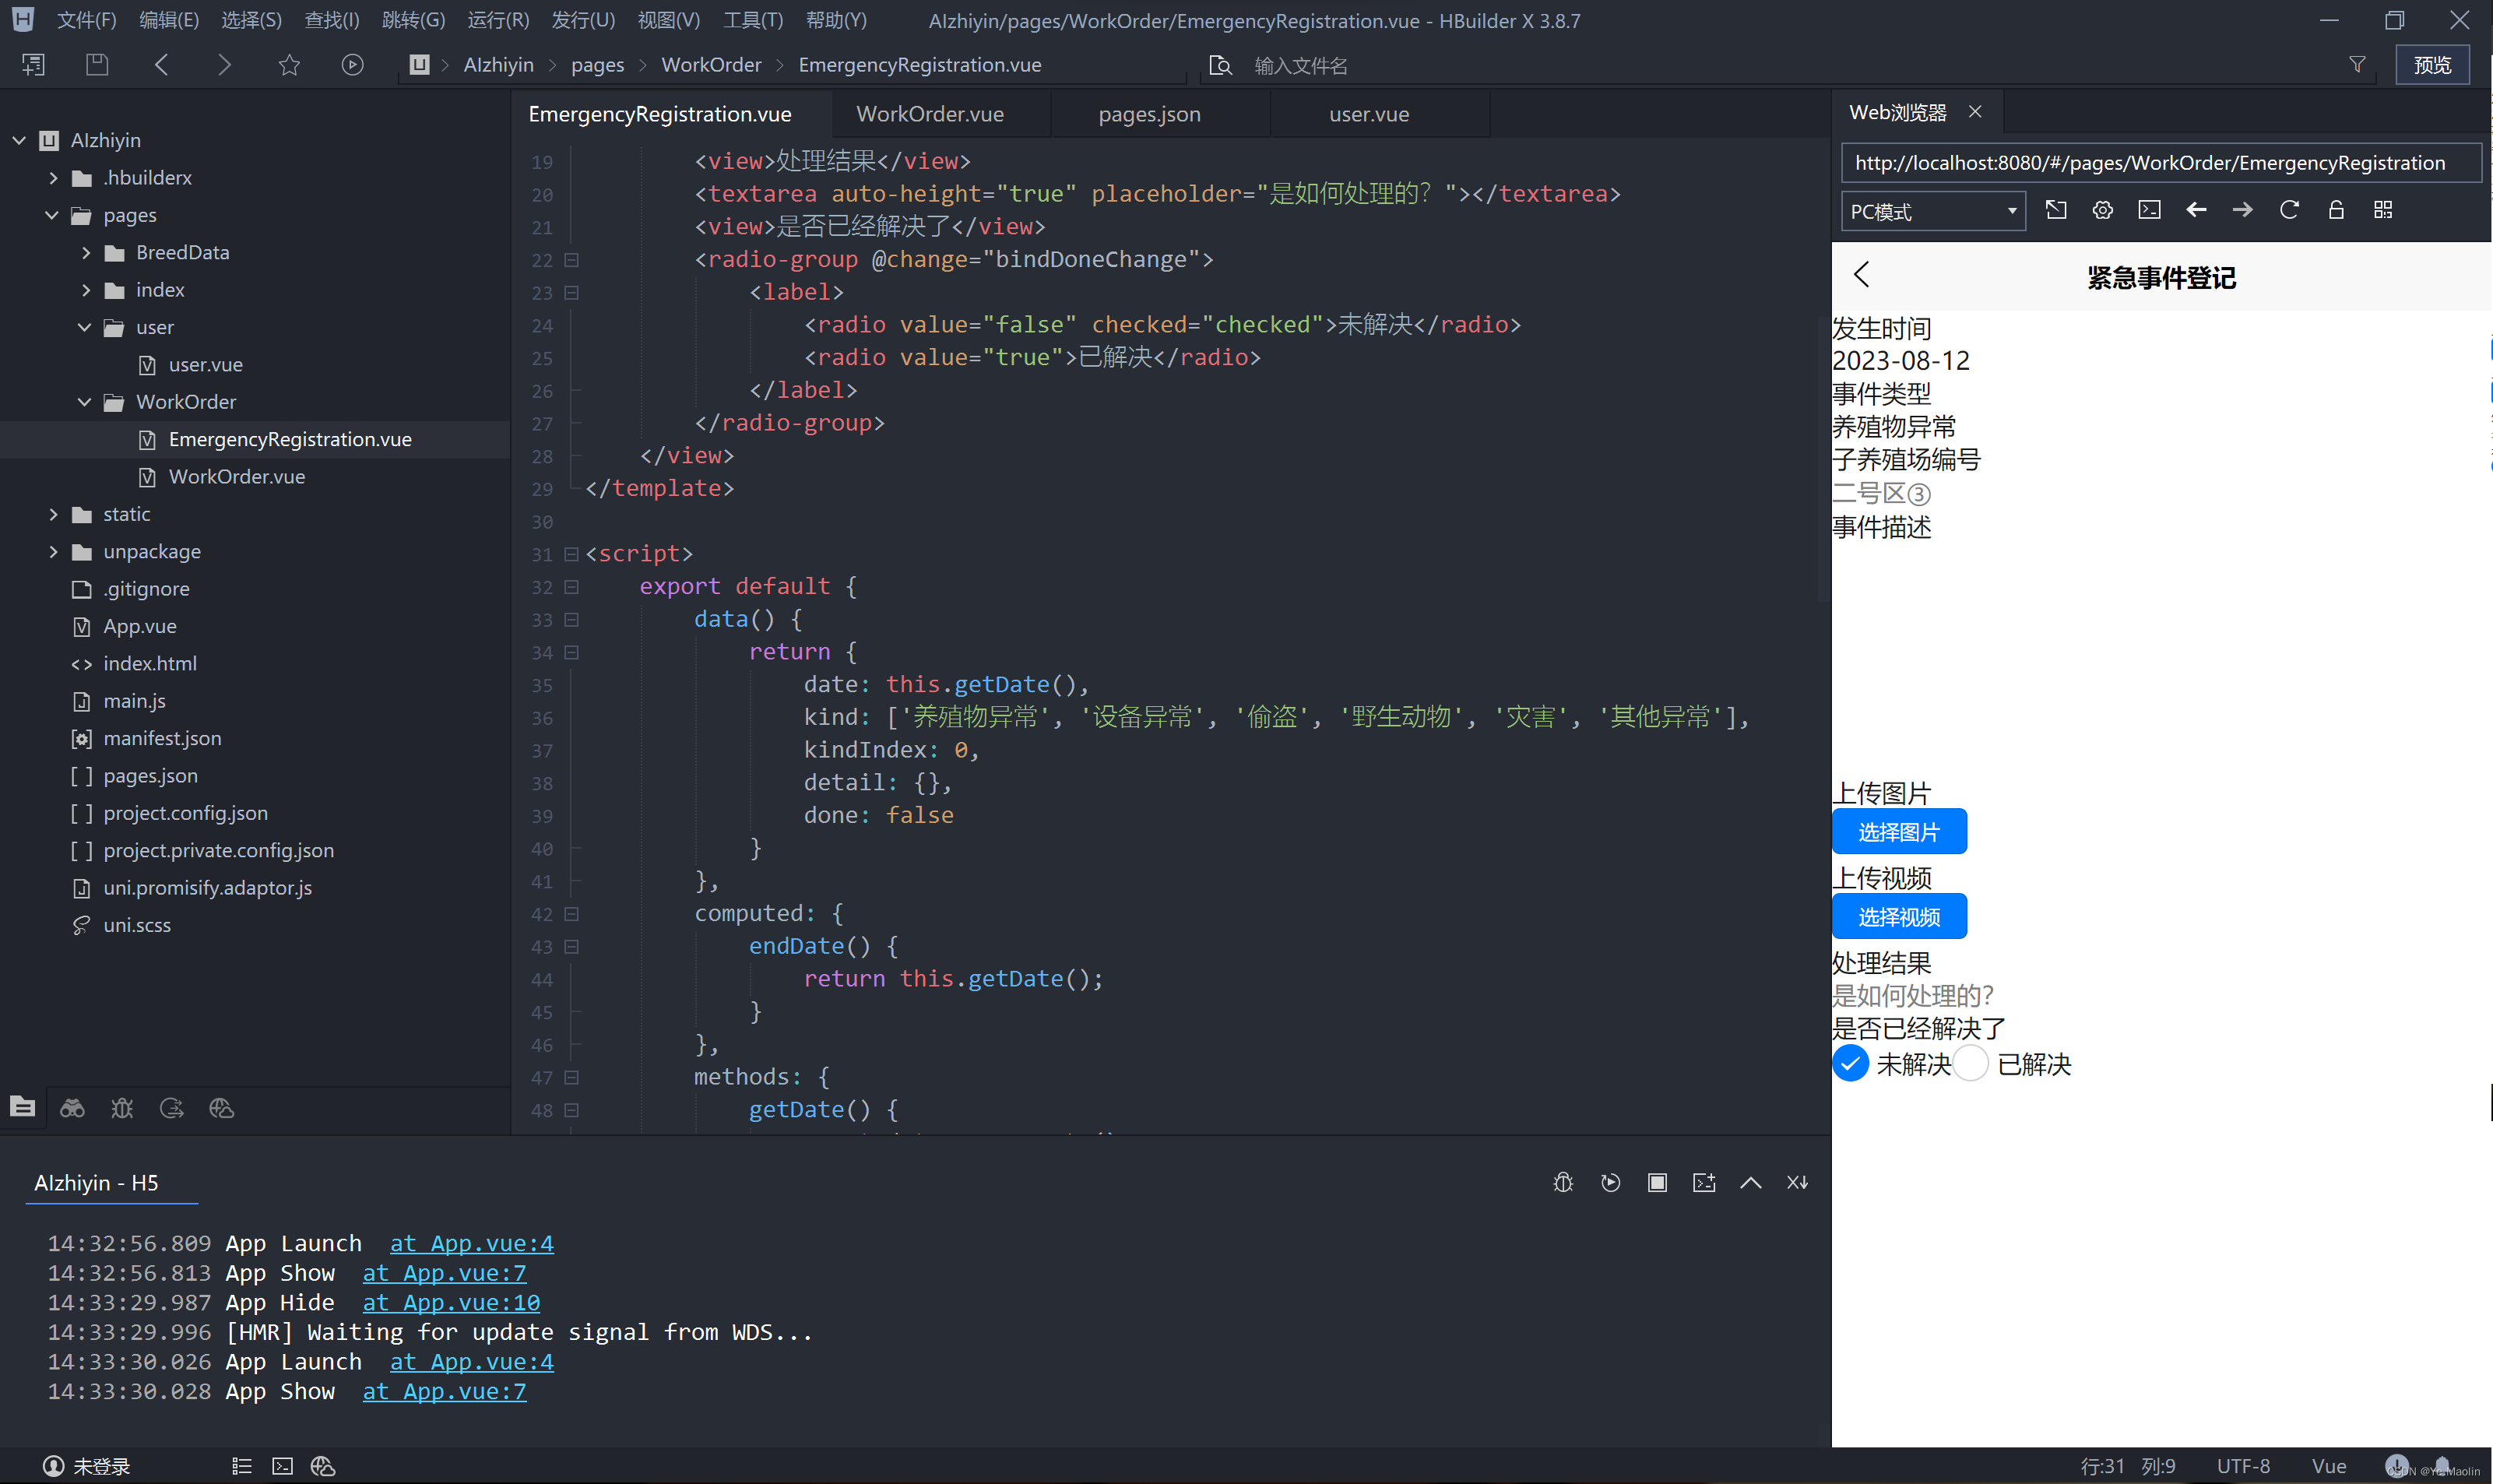2493x1484 pixels.
Task: Click the bookmark star icon in toolbar
Action: 289,65
